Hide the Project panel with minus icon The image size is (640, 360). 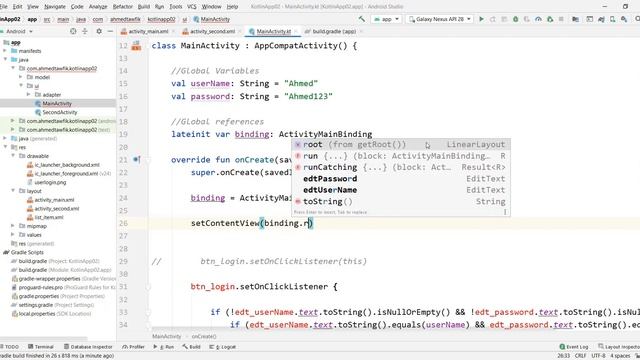coord(110,31)
